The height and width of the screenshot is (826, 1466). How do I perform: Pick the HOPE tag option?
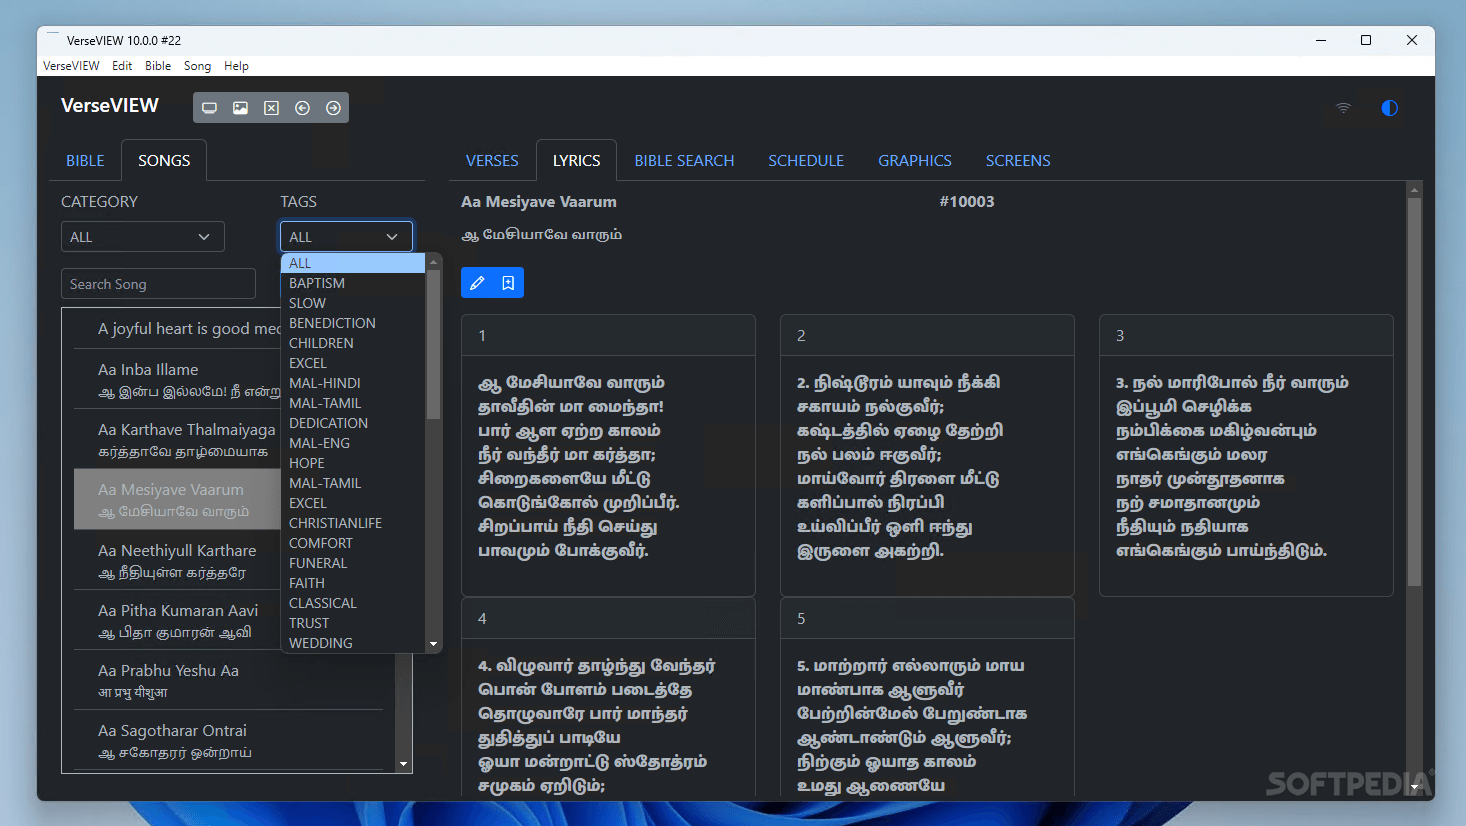click(353, 463)
